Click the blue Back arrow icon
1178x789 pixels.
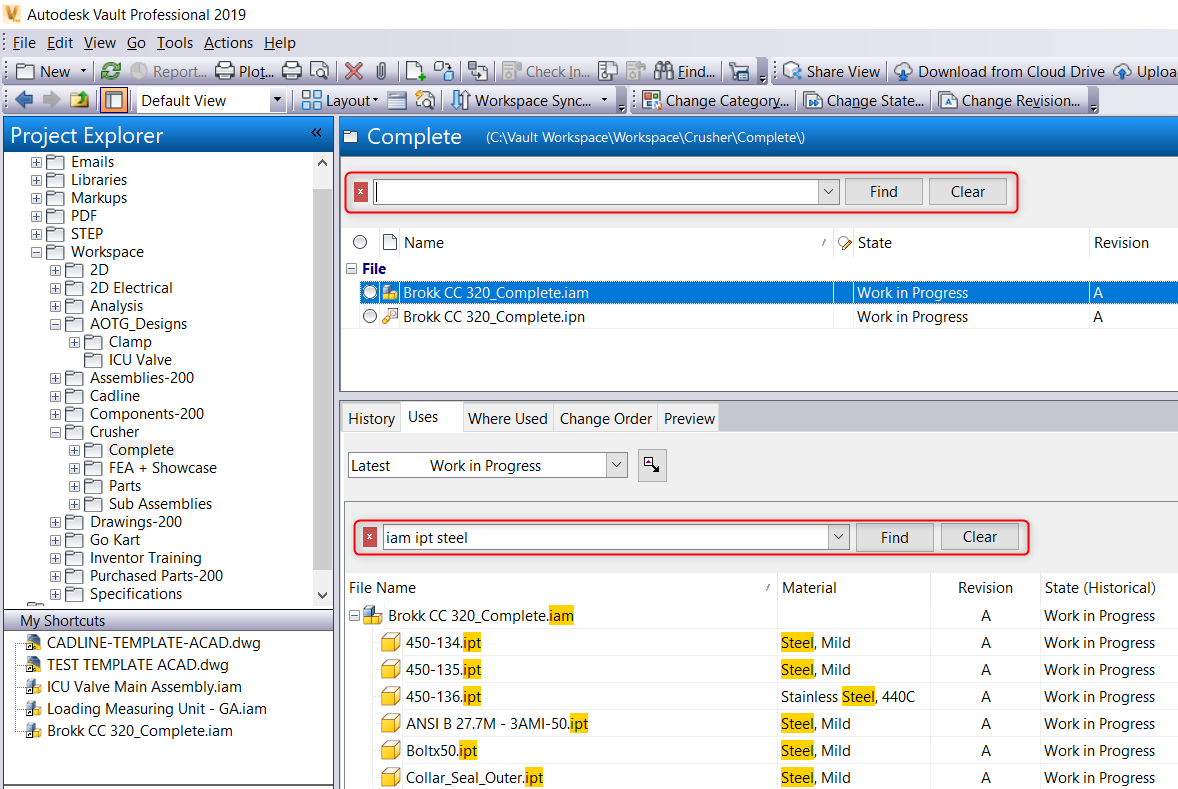click(24, 100)
